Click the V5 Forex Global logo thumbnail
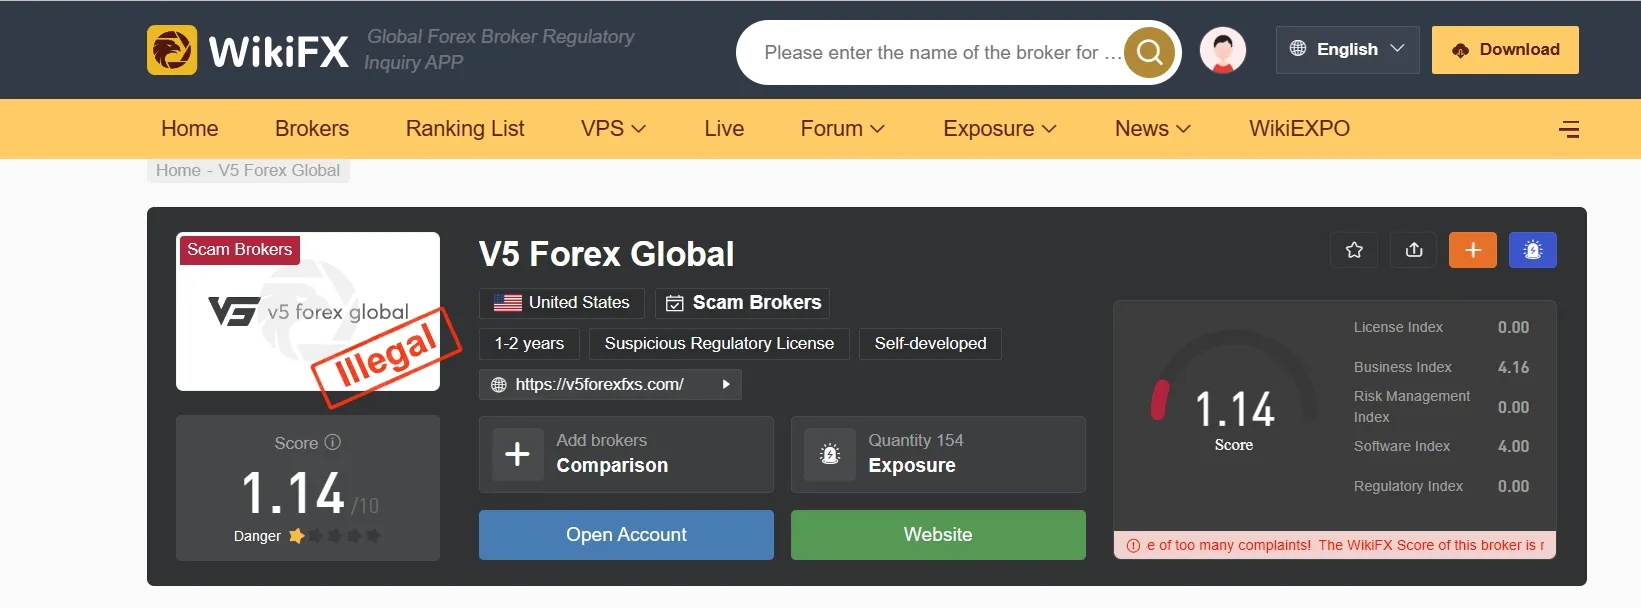Screen dimensions: 1641x608 [308, 312]
